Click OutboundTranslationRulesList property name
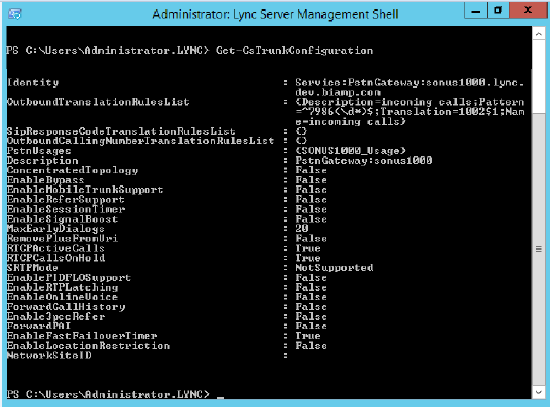Viewport: 550px width, 407px height. (98, 102)
